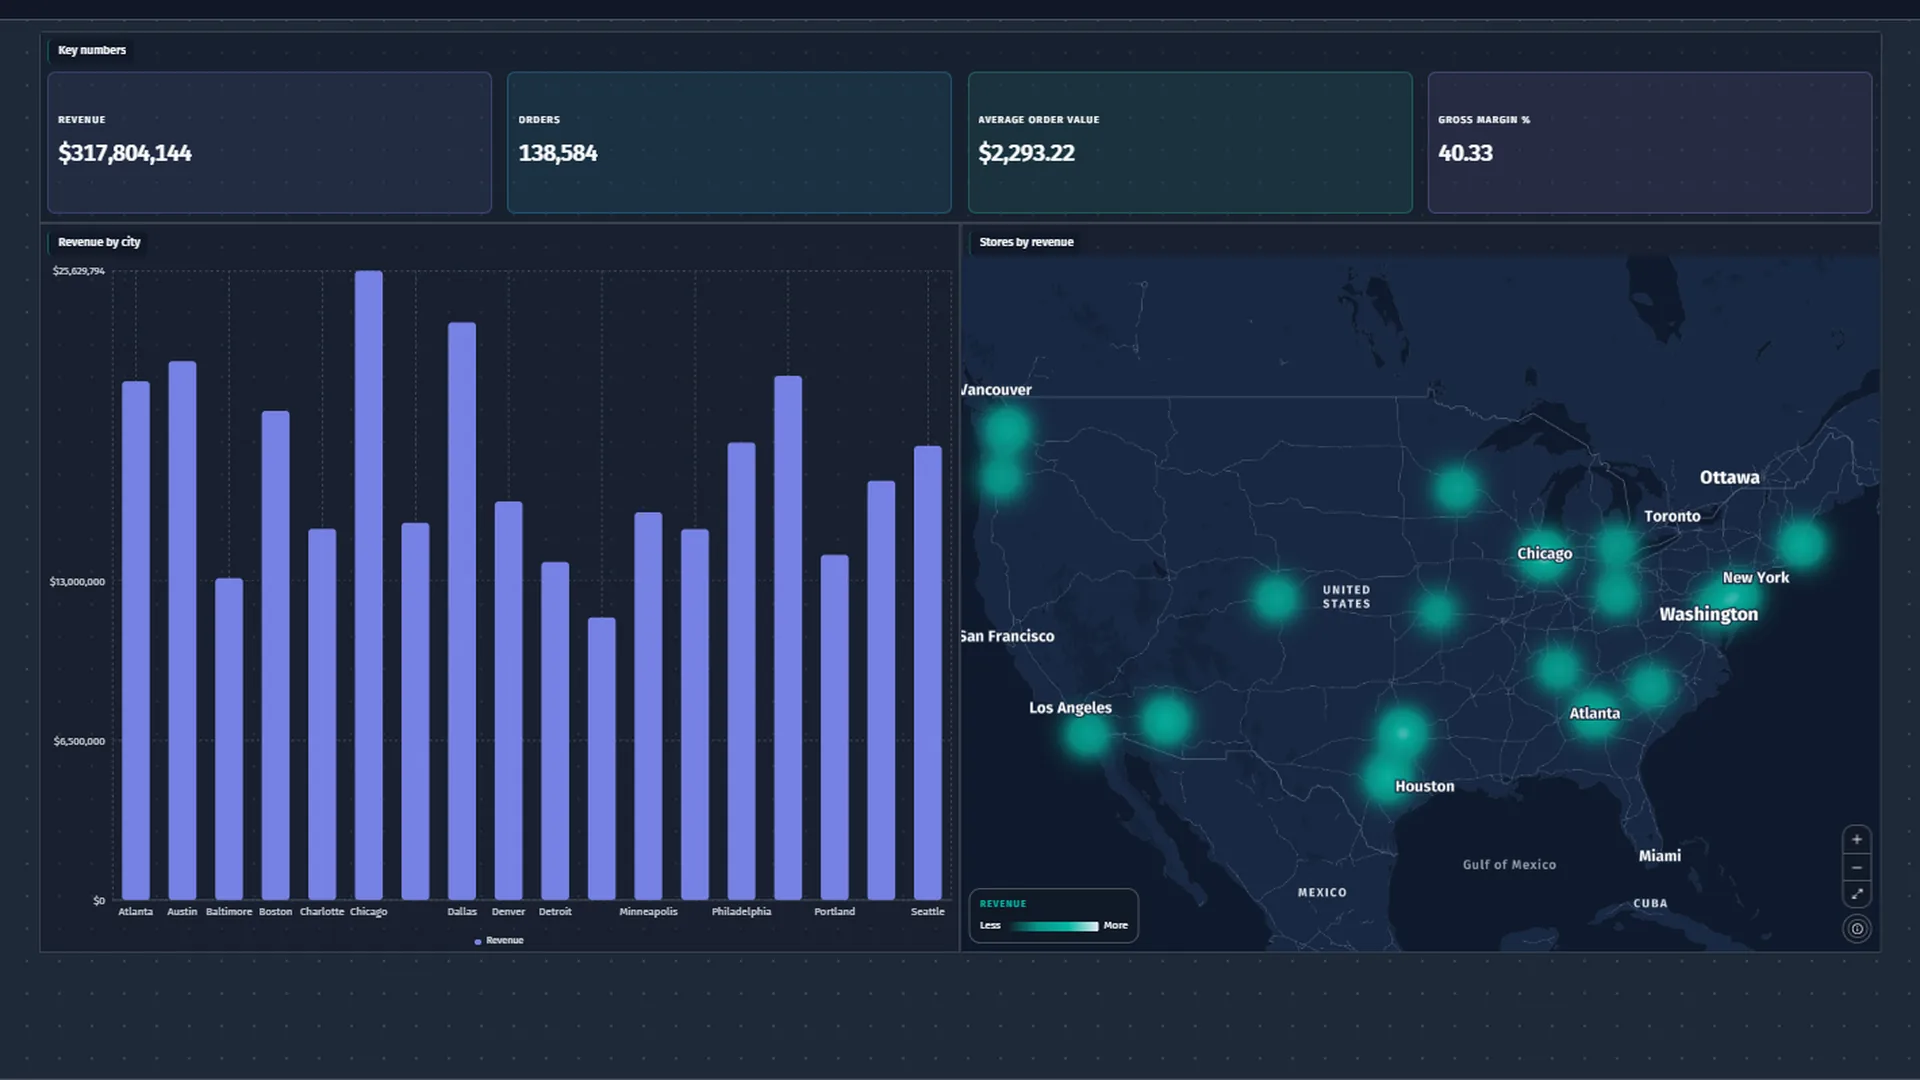Zoom out on the map with minus button

1856,867
